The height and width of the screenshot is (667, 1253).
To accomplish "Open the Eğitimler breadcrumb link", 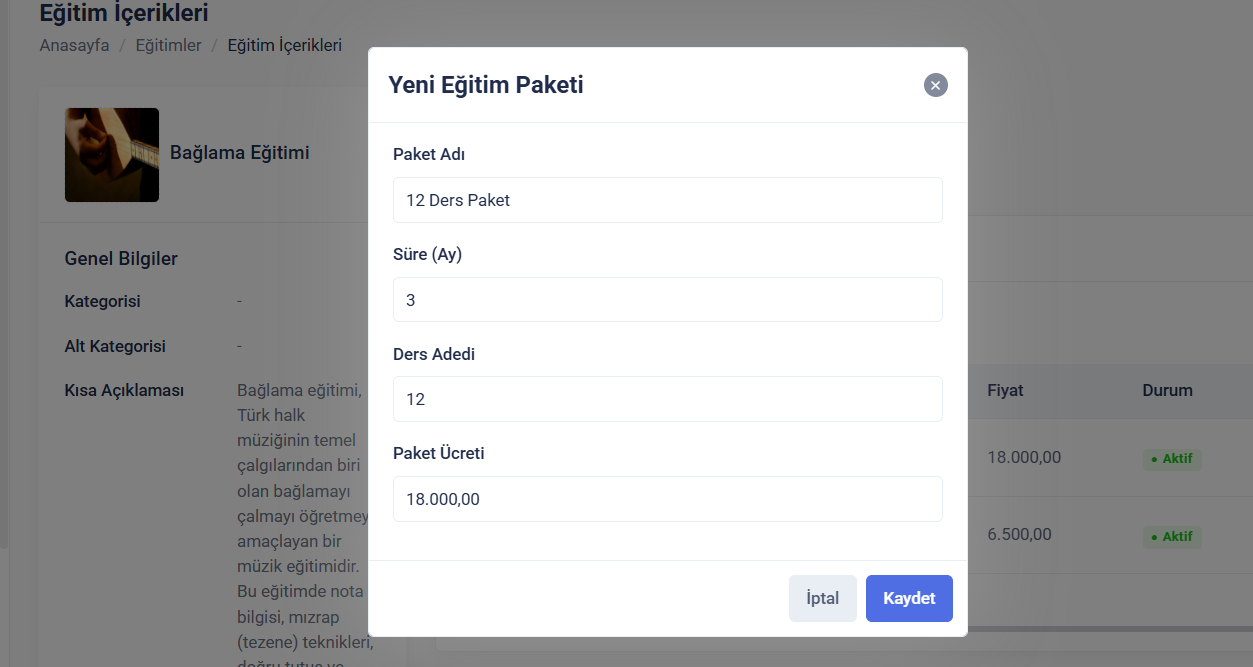I will pyautogui.click(x=168, y=45).
